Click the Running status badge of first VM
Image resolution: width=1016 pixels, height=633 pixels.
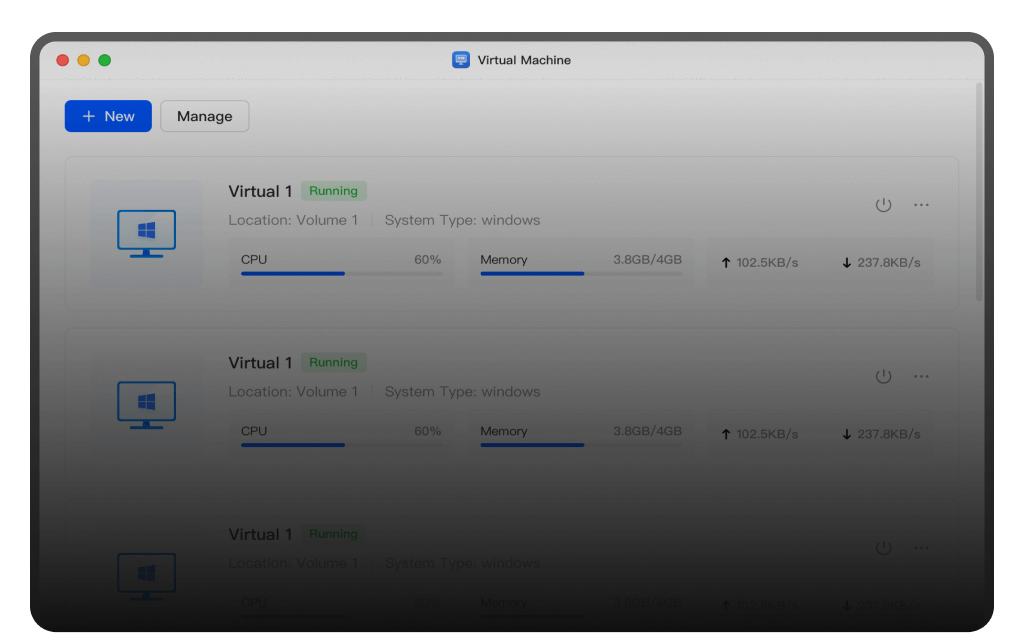333,191
